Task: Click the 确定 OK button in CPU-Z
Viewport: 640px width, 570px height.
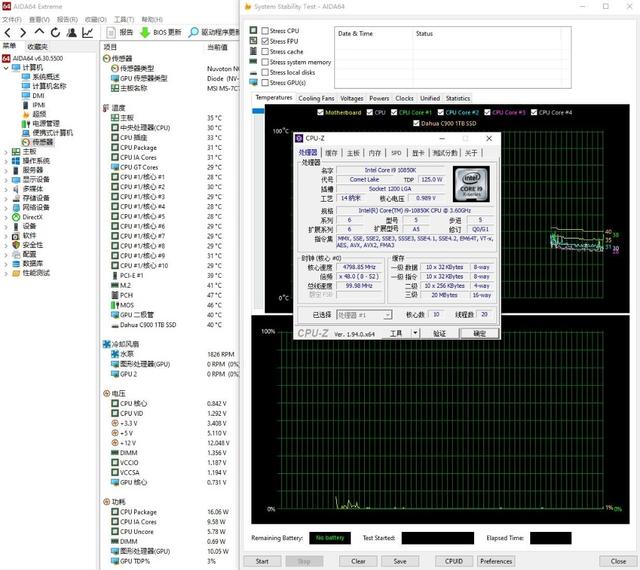Action: pyautogui.click(x=479, y=333)
